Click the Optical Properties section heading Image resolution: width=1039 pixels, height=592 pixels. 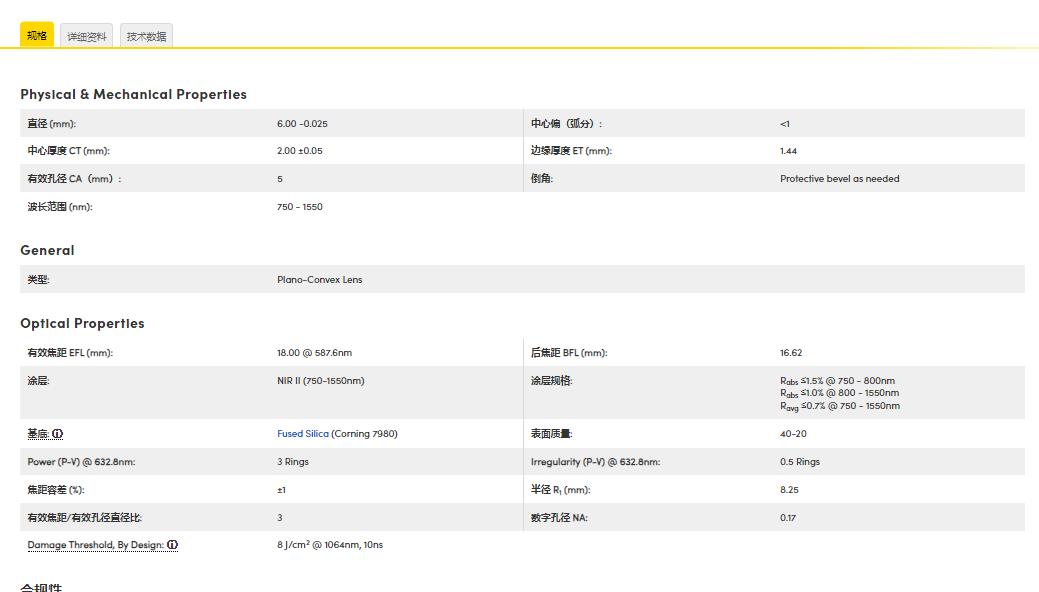point(82,323)
